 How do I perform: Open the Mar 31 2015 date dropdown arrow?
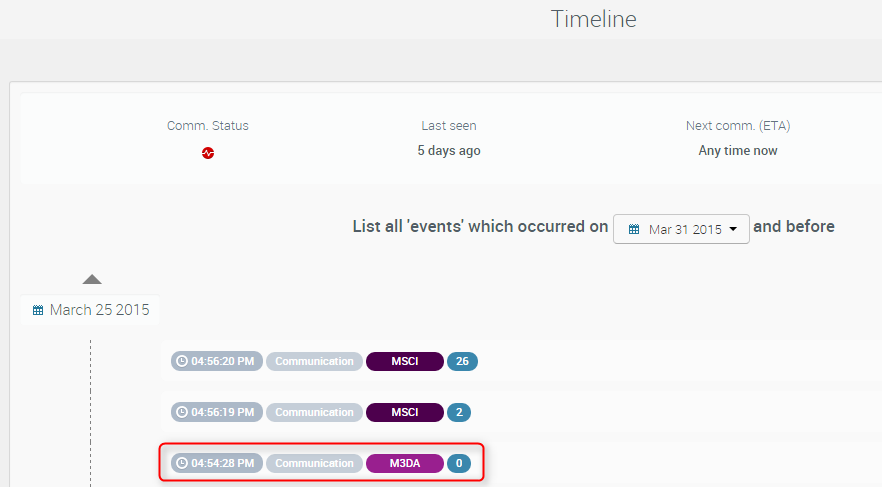(x=734, y=229)
